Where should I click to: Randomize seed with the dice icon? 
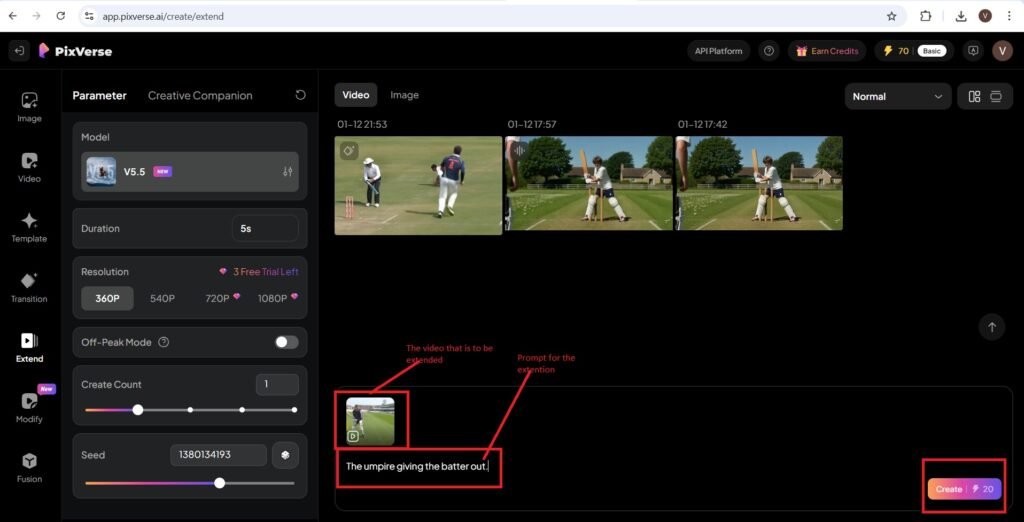(285, 455)
